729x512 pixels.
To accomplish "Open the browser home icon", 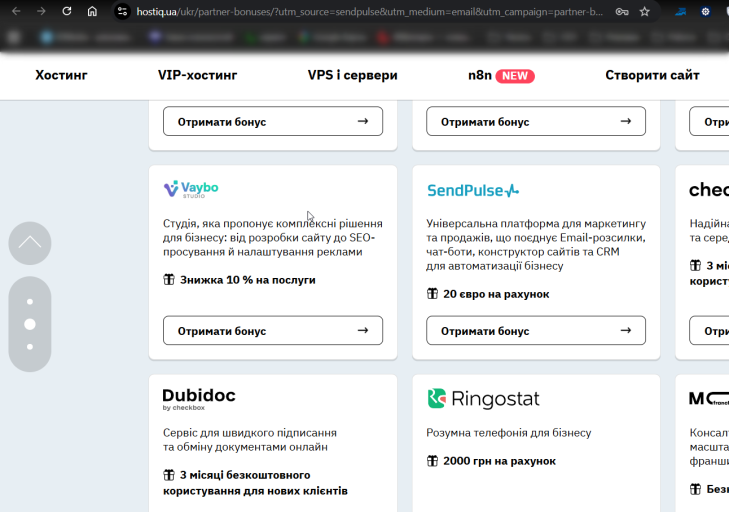I will click(92, 11).
